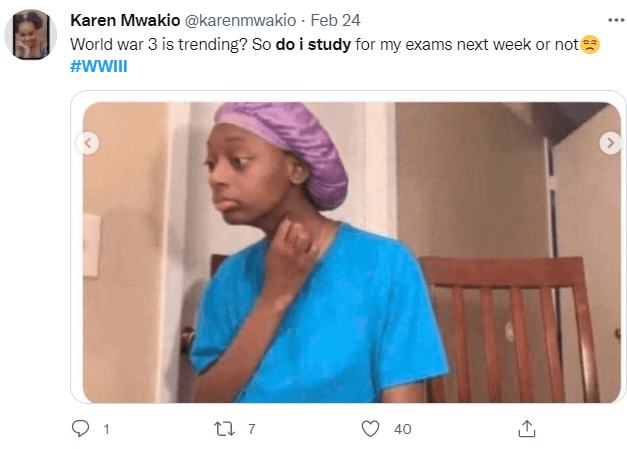Screen dimensions: 627x449
Task: Click the likes count number 40
Action: pos(402,429)
